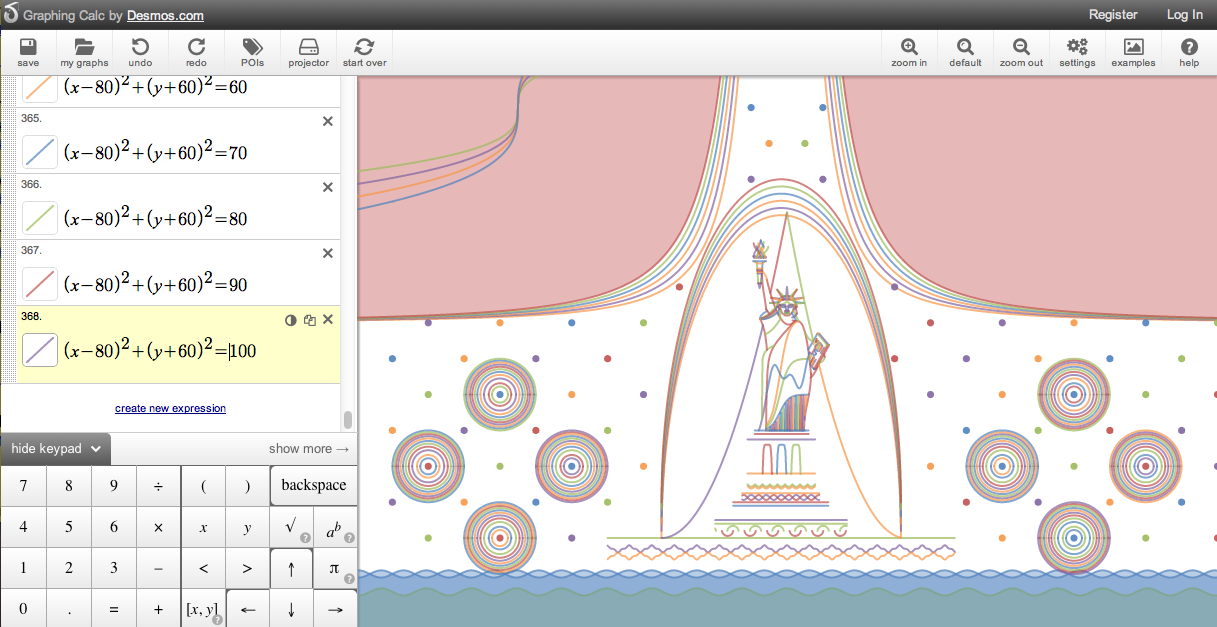Screen dimensions: 1217x627
Task: Click expression 368 equation field
Action: click(x=160, y=350)
